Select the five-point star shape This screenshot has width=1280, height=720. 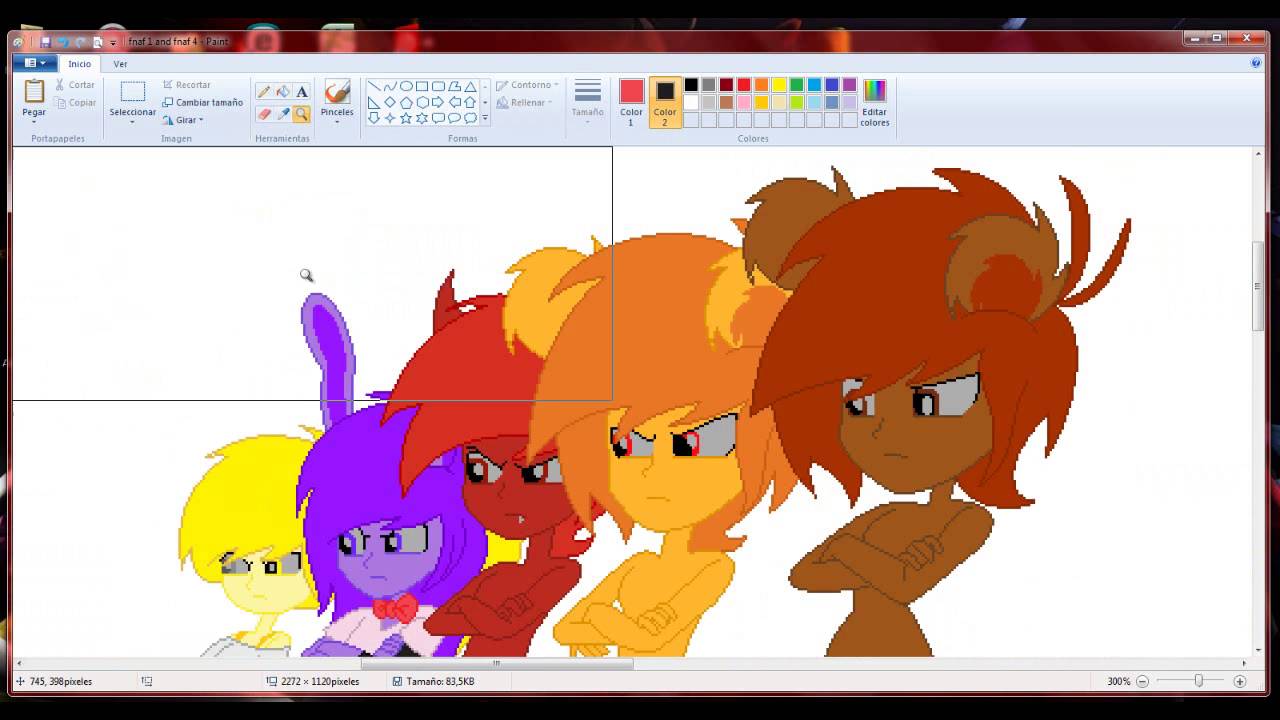click(x=406, y=118)
